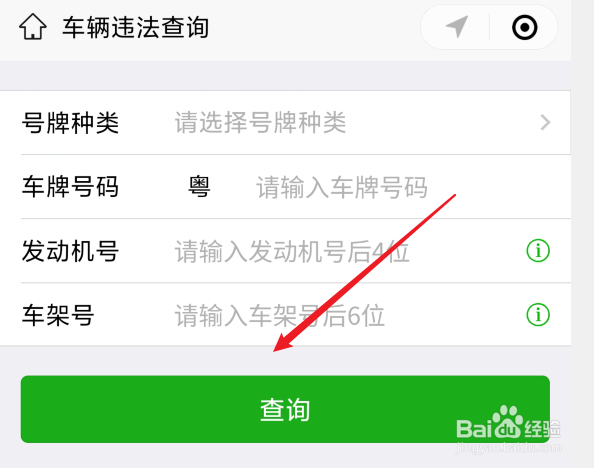
Task: Tap the location arrow icon
Action: click(x=457, y=27)
